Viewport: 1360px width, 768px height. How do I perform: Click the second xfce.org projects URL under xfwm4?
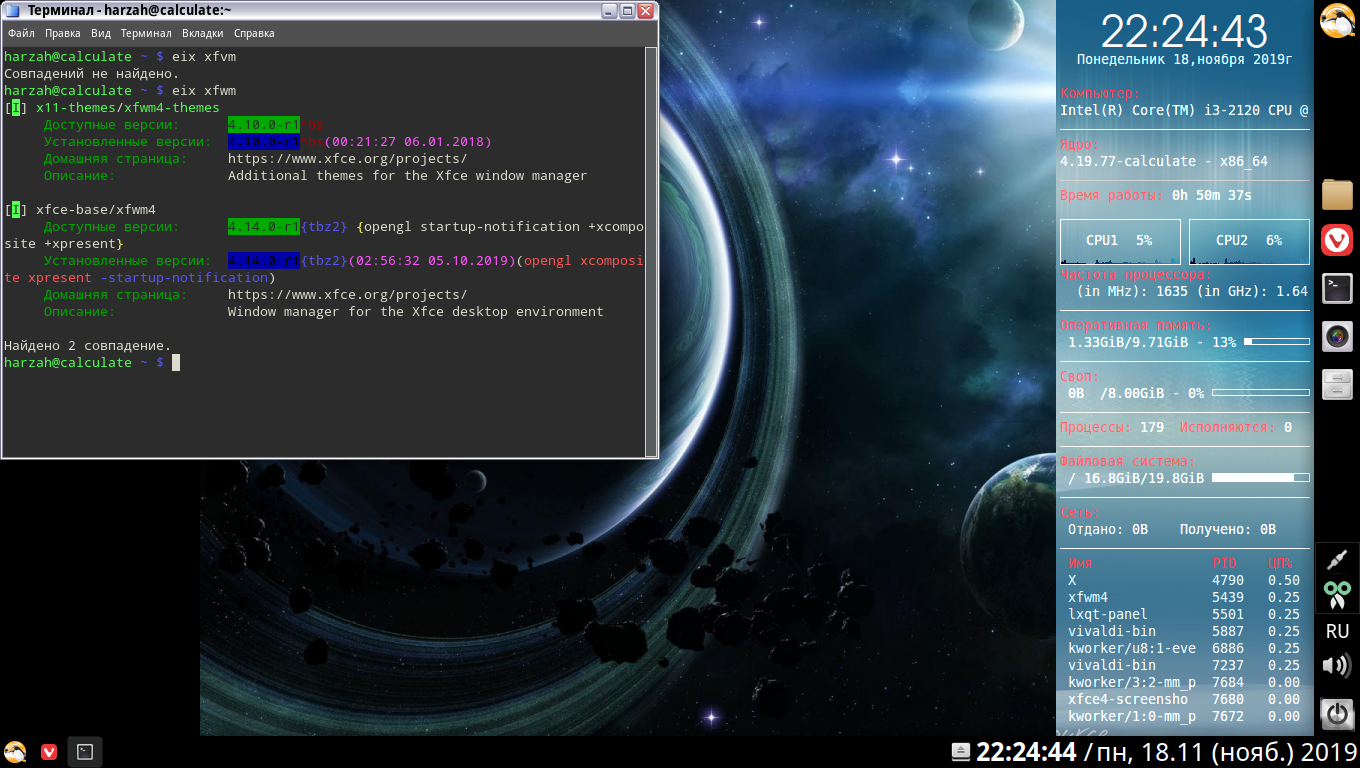pos(347,294)
